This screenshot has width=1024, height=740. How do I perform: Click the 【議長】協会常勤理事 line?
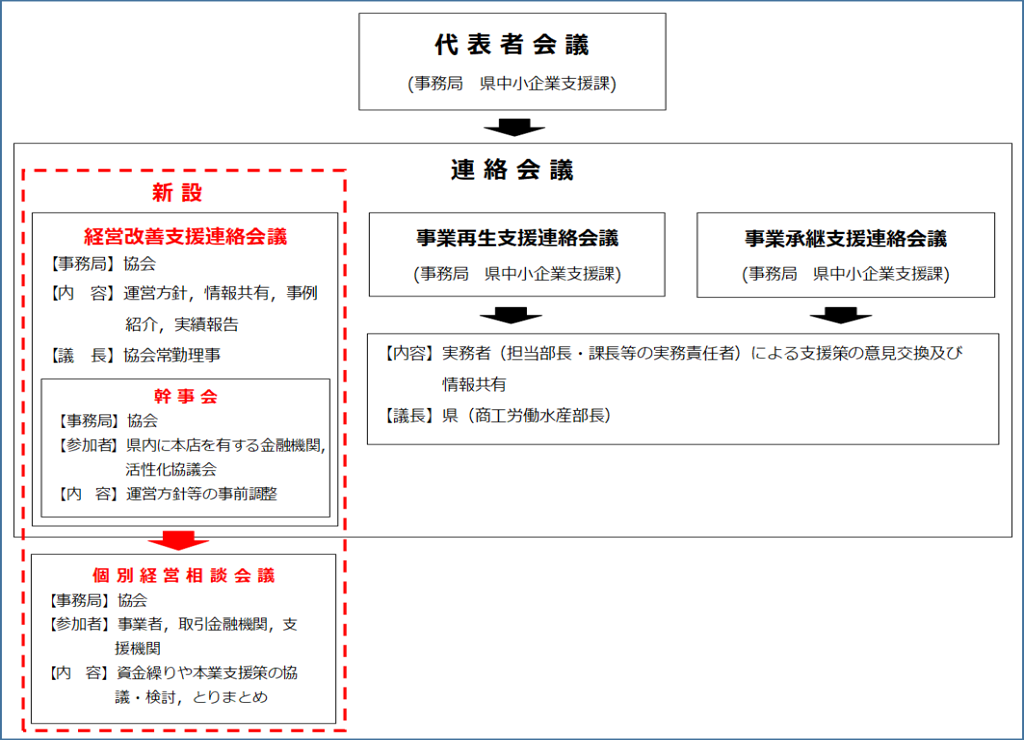point(136,354)
